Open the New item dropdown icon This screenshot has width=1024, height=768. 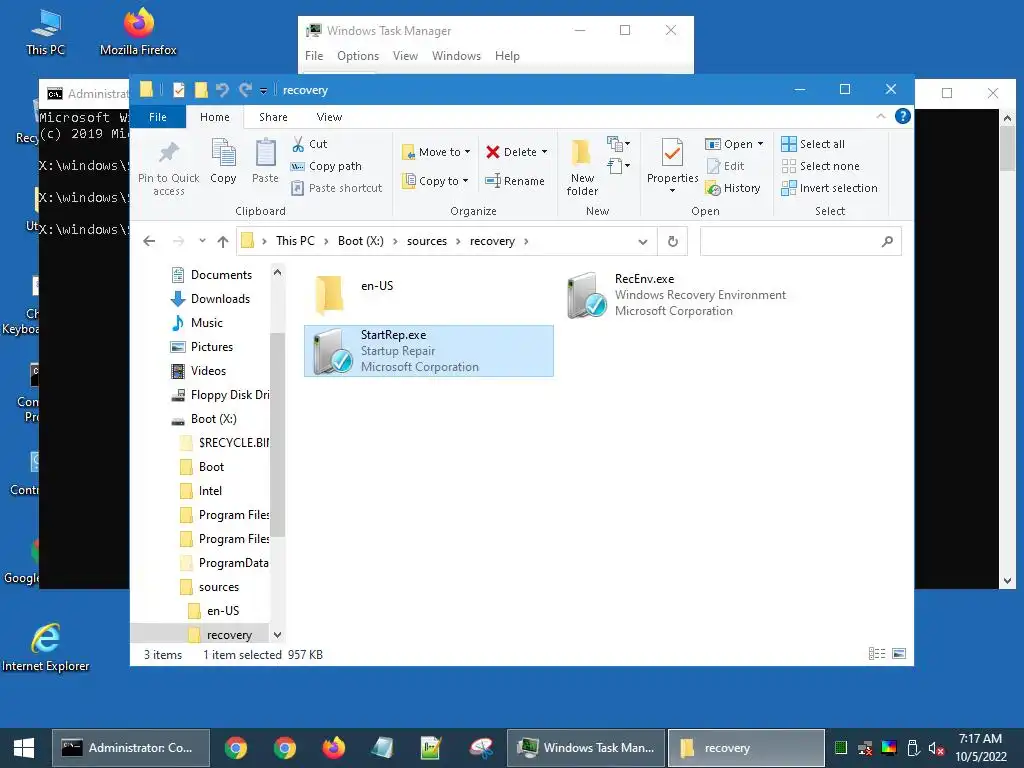(618, 144)
